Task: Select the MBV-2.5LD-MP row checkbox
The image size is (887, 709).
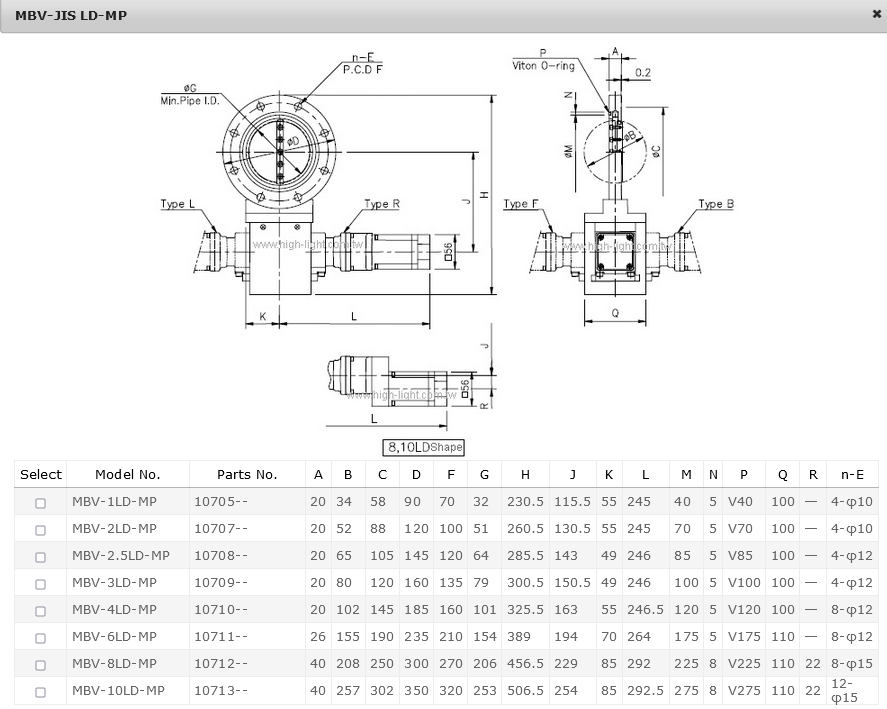Action: click(41, 557)
